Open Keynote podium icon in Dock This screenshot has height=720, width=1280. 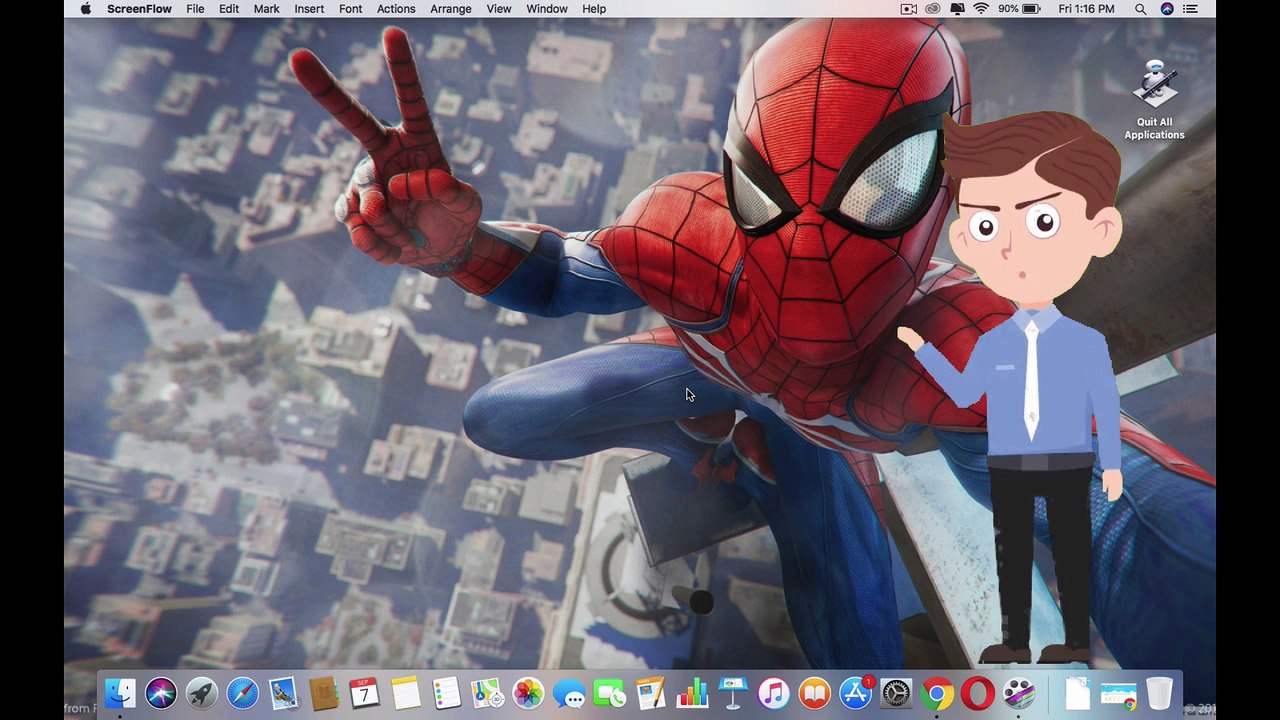coord(733,693)
